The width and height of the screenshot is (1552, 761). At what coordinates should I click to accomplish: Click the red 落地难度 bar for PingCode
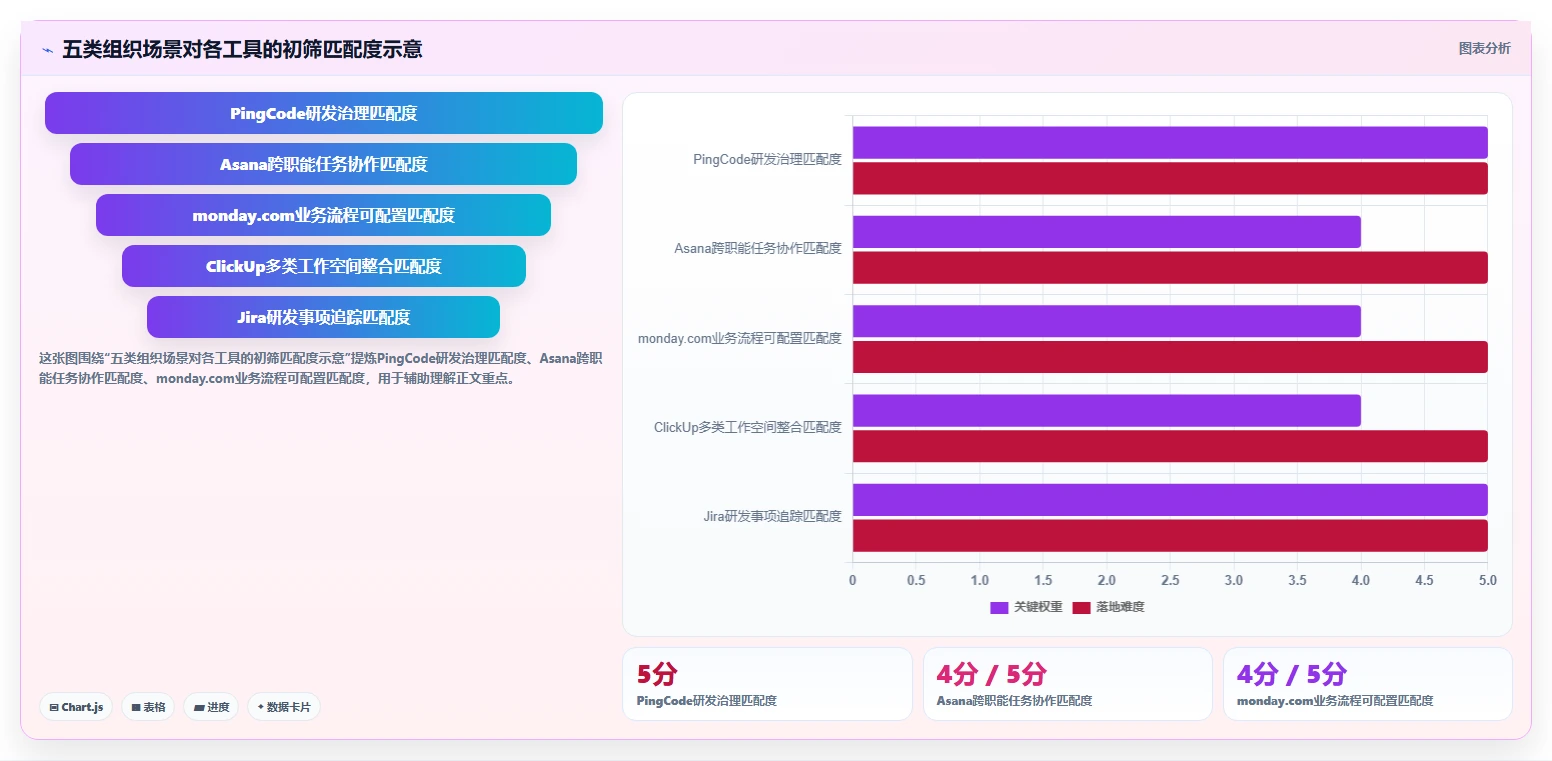(1170, 178)
